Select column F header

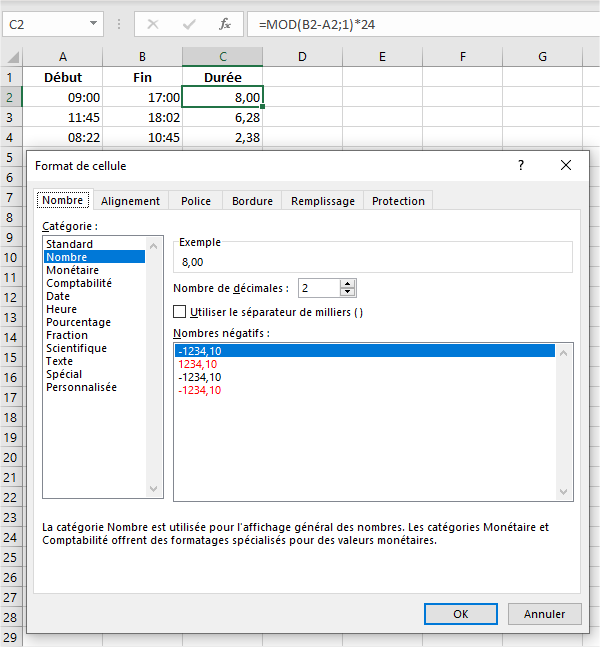(x=463, y=57)
